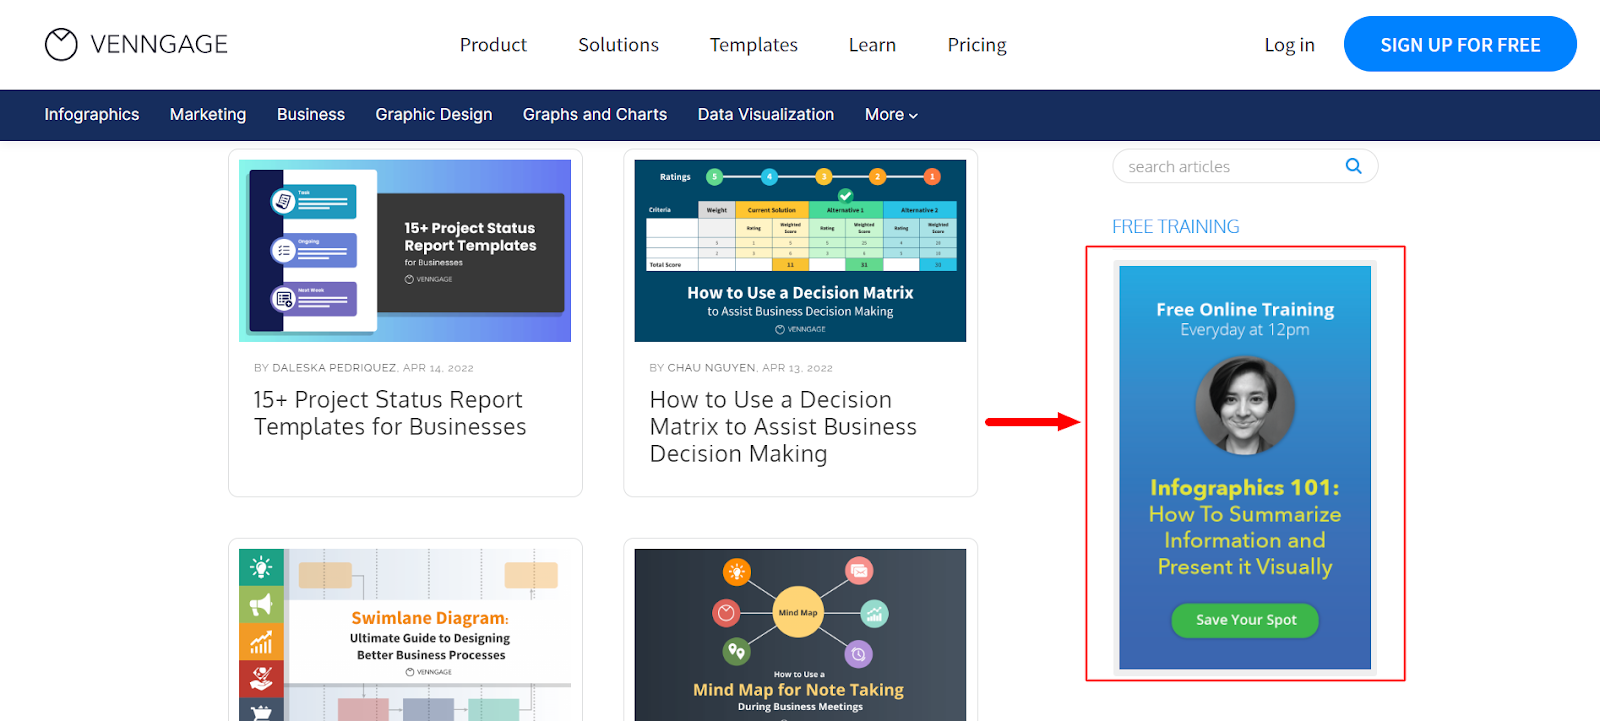Screen dimensions: 1600x721
Task: Open the 'How to Use a Decision Matrix' title
Action: pos(783,427)
